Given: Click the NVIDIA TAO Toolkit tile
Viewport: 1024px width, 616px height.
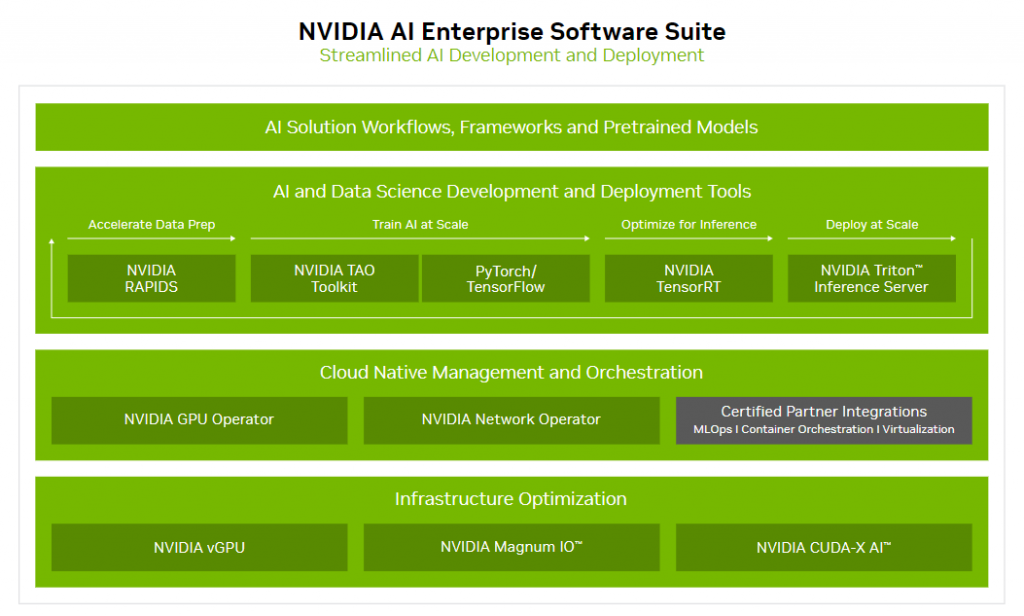Looking at the screenshot, I should tap(333, 278).
